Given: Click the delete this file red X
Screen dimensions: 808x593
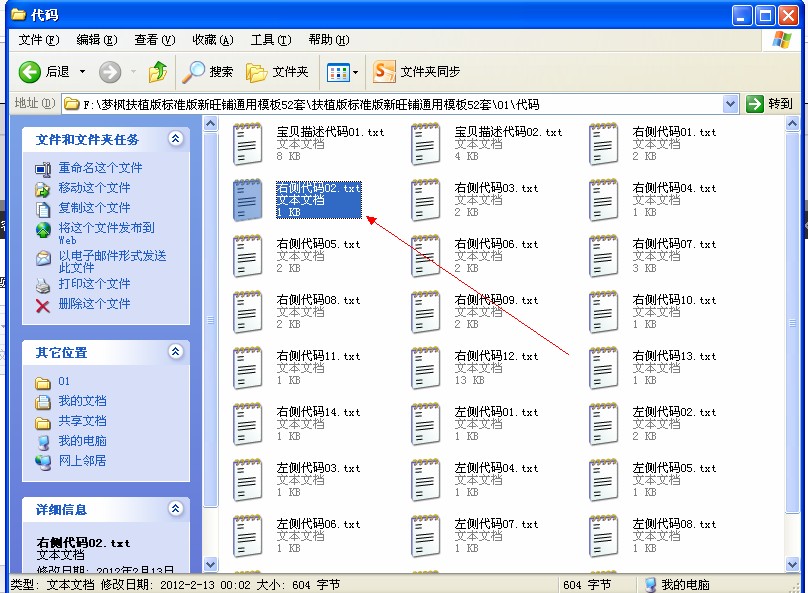Looking at the screenshot, I should 43,304.
